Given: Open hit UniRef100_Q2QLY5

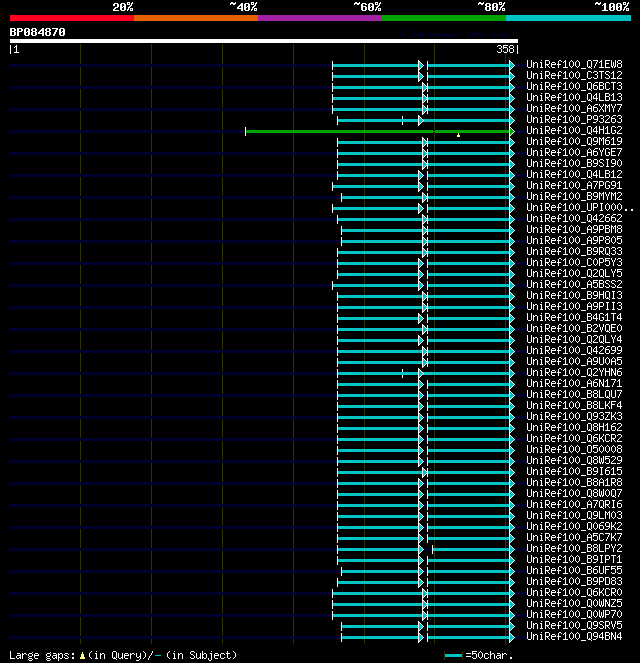Looking at the screenshot, I should 574,273.
